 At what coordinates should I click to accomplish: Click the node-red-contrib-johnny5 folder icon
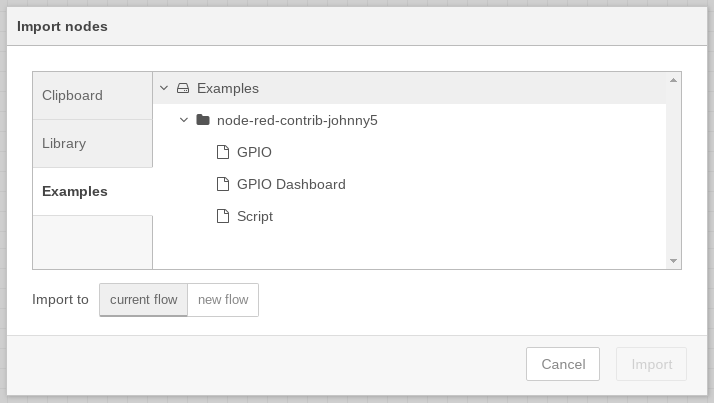click(x=203, y=120)
